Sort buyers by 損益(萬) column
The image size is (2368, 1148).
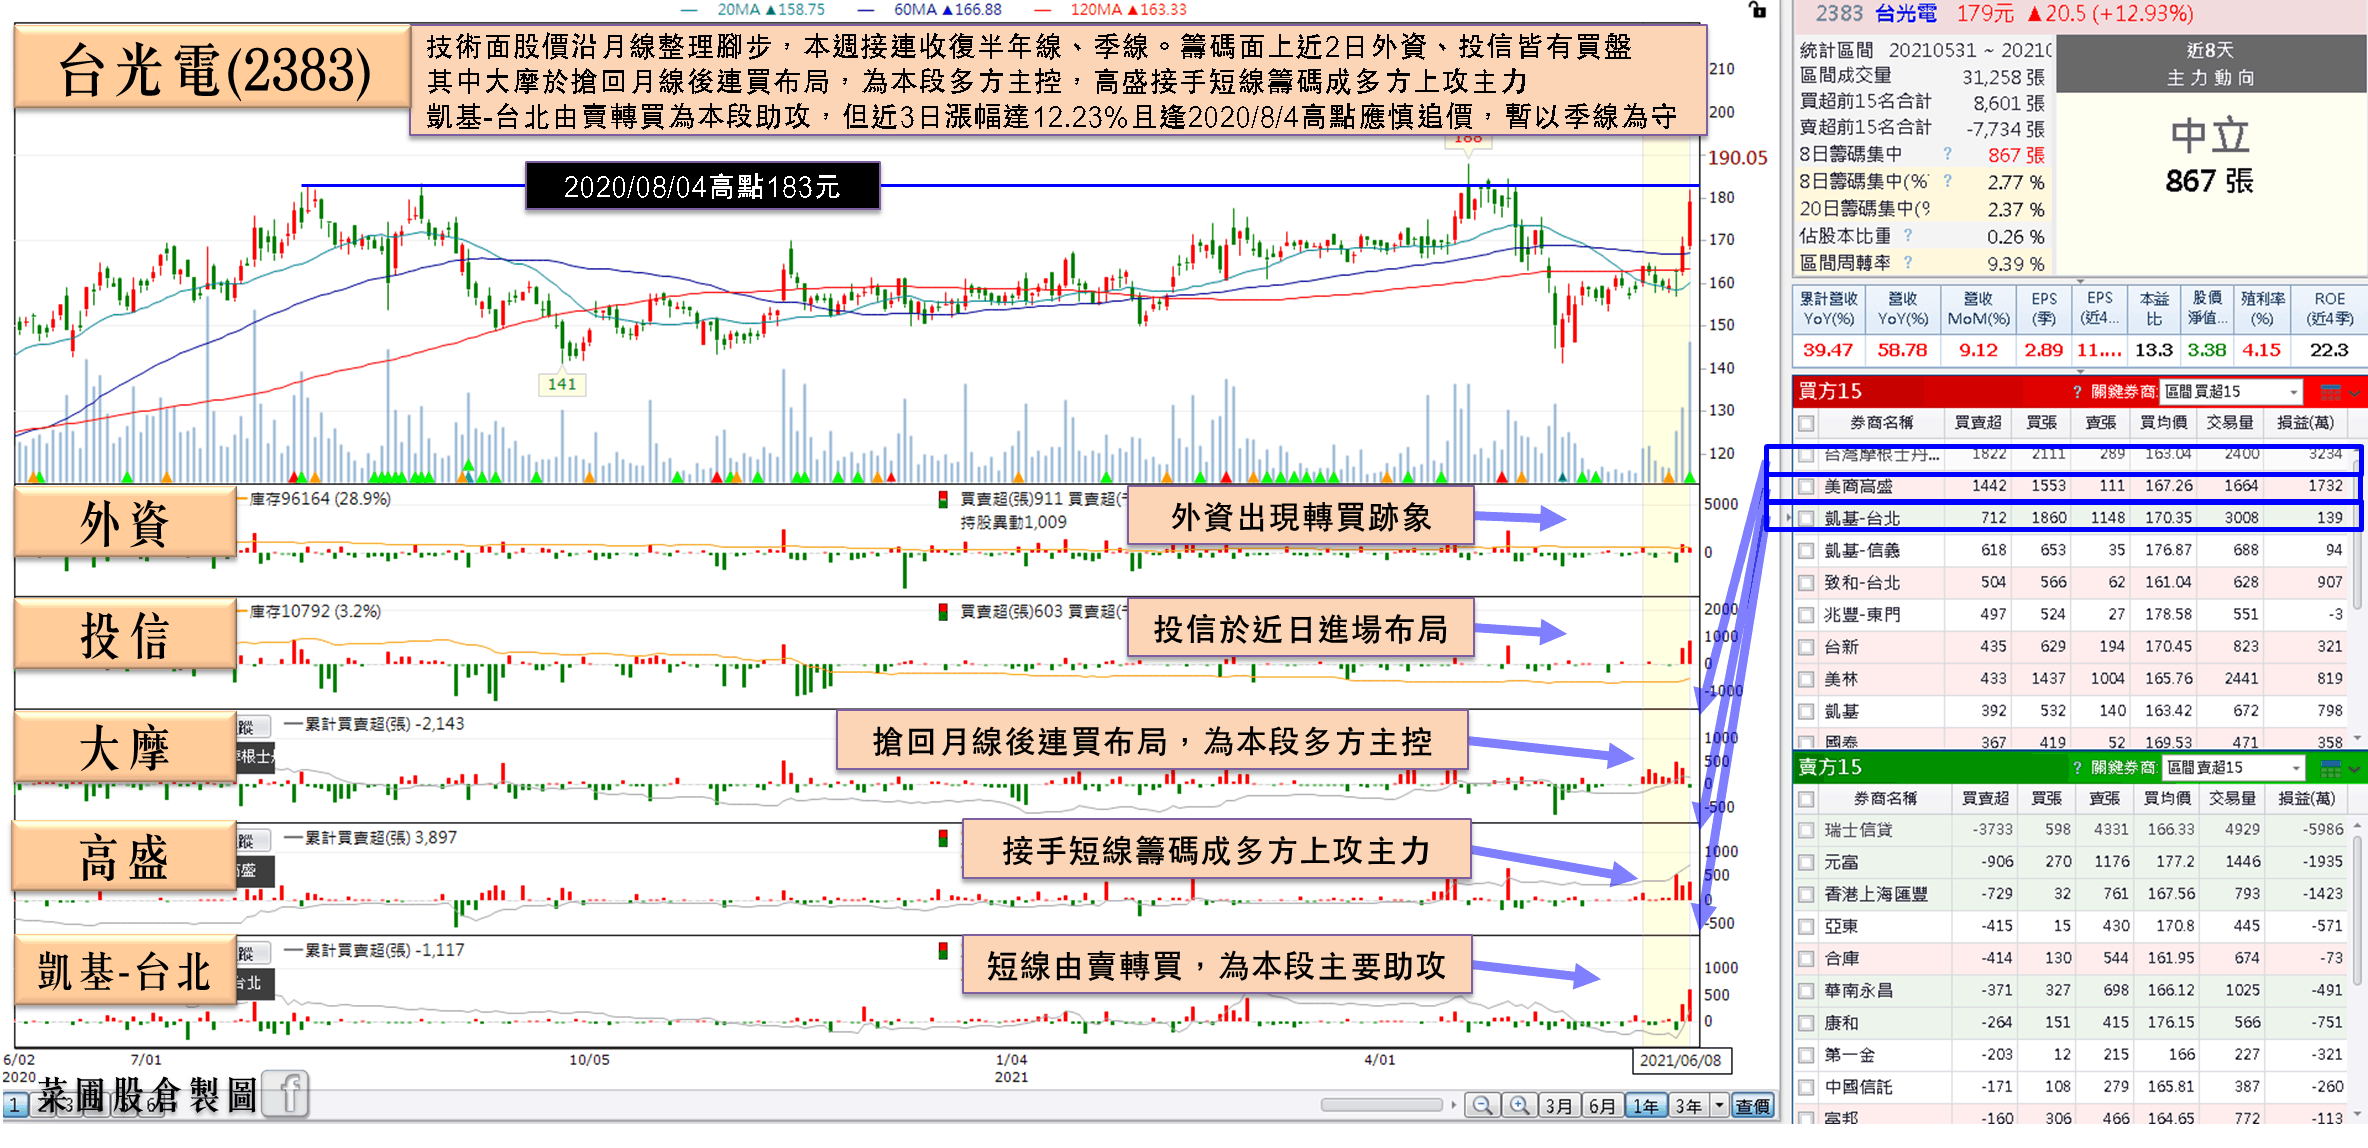click(x=2305, y=423)
